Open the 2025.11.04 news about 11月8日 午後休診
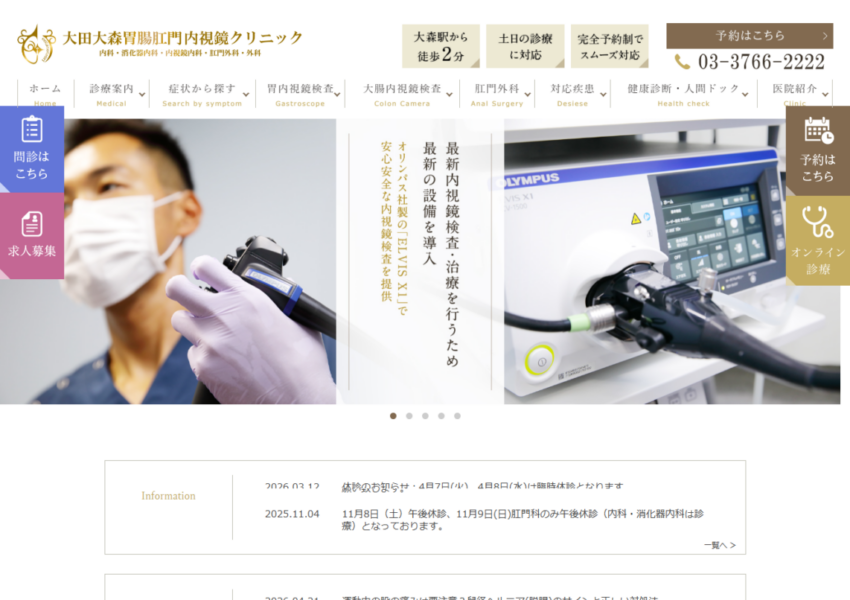The image size is (850, 600). (x=523, y=520)
